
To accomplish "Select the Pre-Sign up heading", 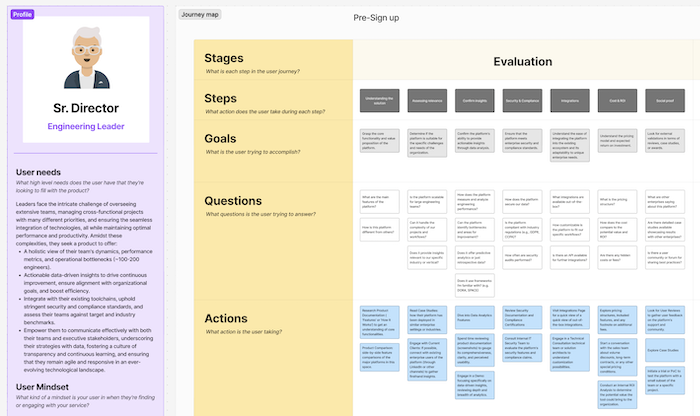I will coord(376,18).
